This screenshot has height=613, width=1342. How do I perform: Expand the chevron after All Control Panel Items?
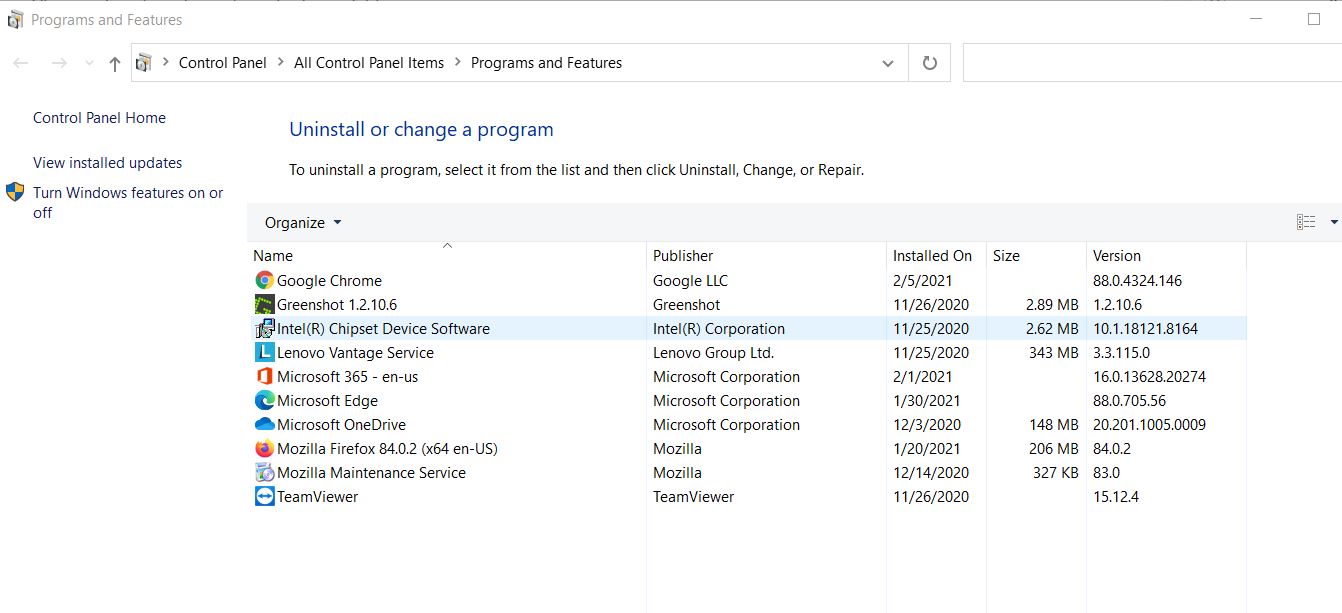(x=458, y=62)
